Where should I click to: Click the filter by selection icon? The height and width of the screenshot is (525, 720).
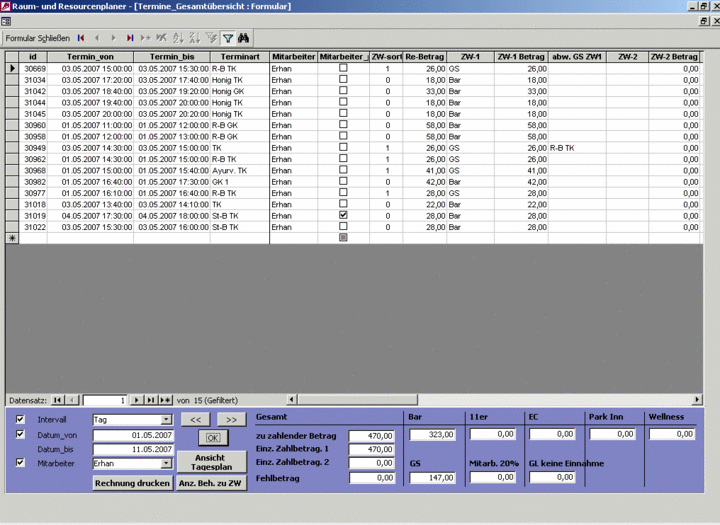(x=211, y=38)
